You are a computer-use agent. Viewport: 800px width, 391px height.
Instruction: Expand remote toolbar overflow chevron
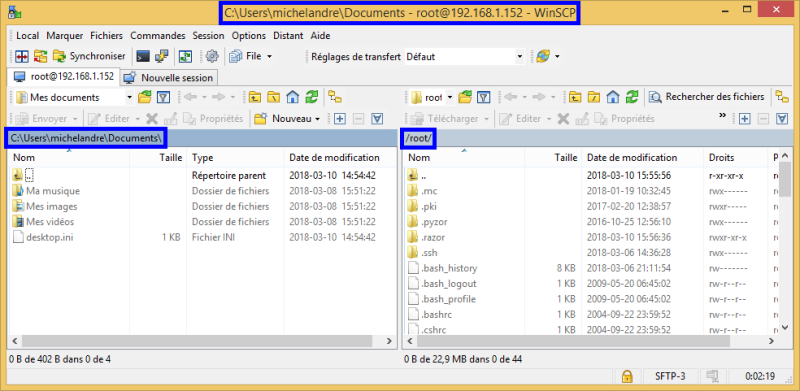click(x=722, y=116)
